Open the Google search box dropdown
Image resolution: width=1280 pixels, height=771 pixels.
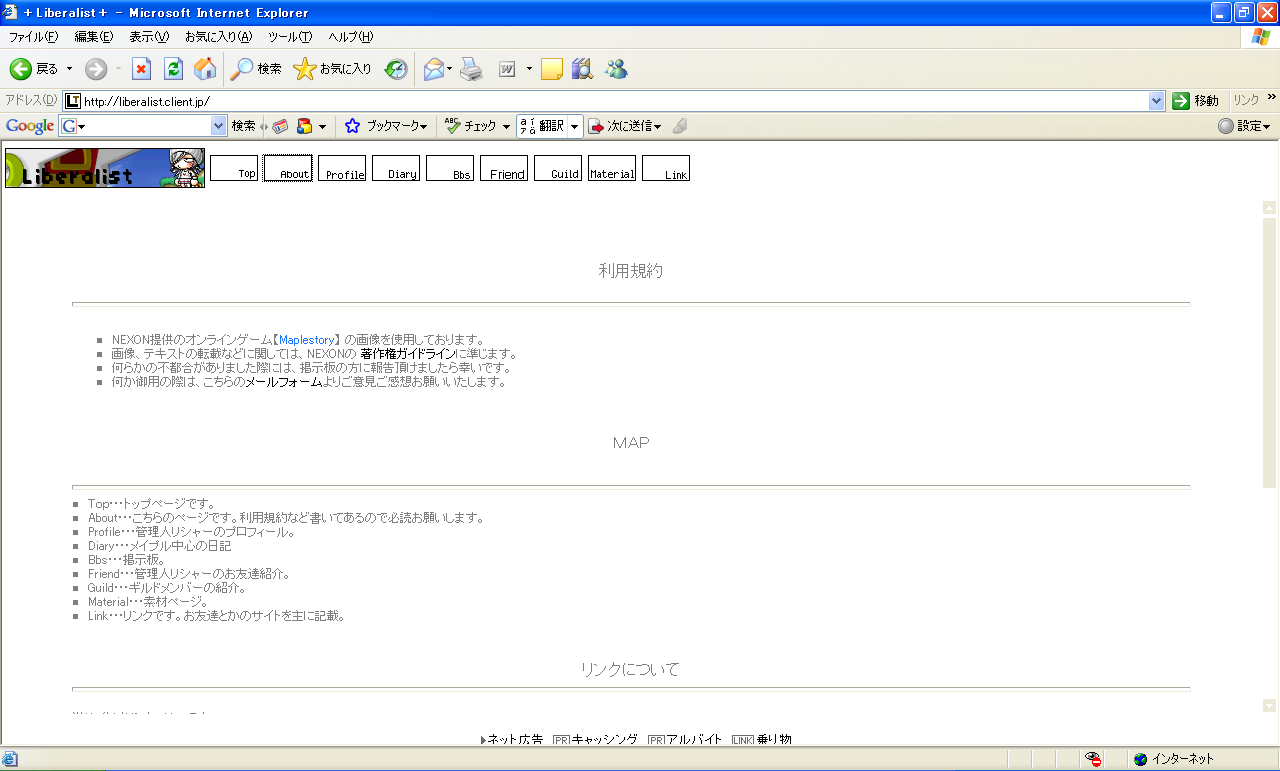coord(219,126)
